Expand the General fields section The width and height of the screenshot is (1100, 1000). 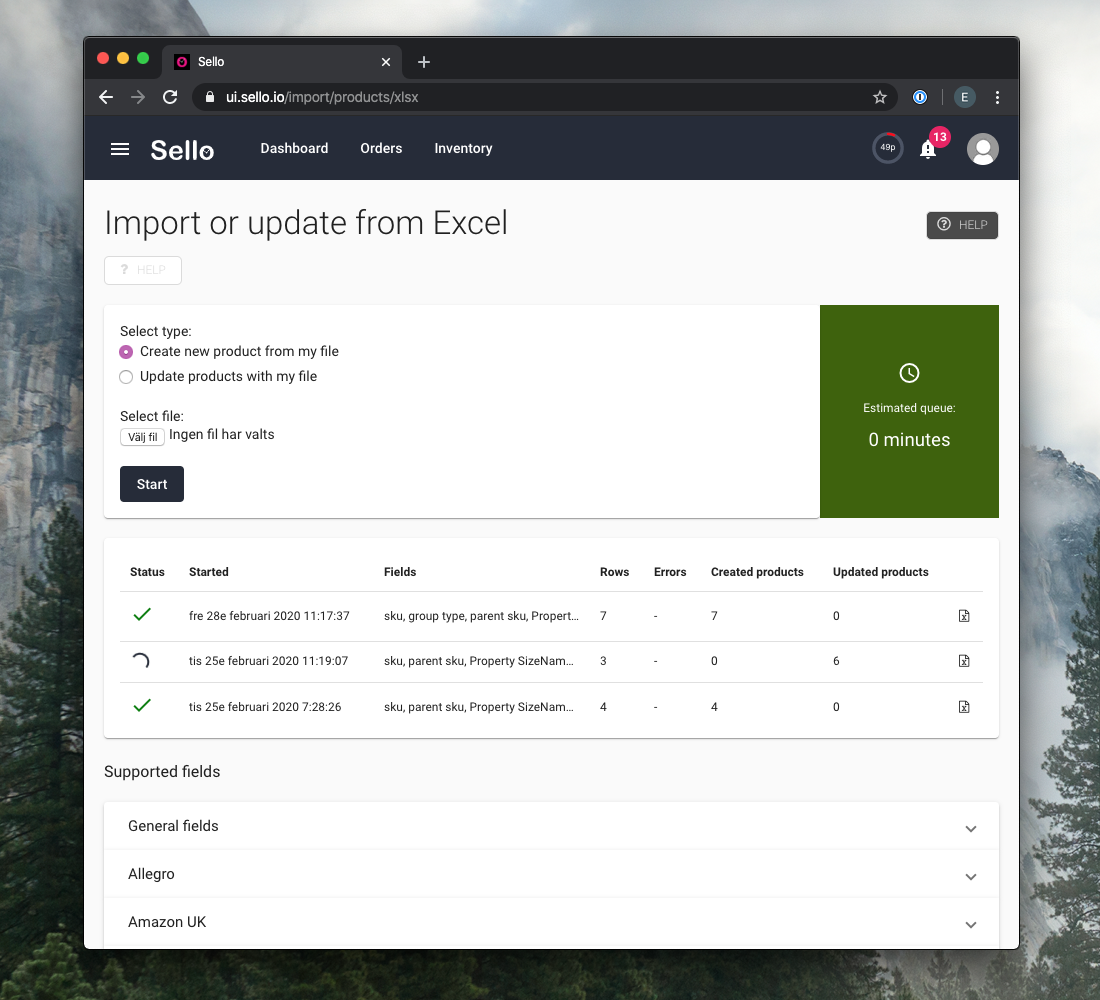[x=551, y=826]
